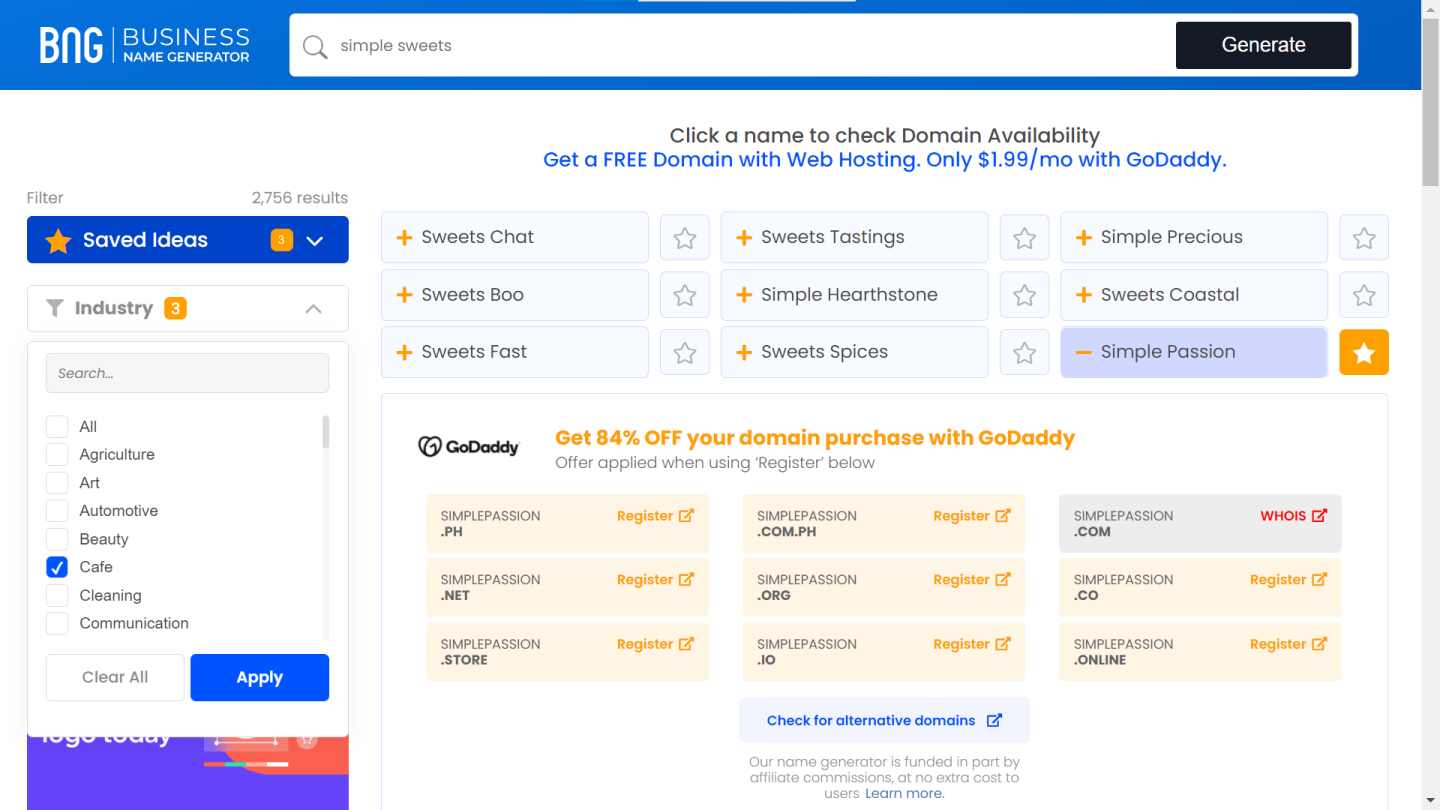The height and width of the screenshot is (810, 1440).
Task: Open WHOIS for simplepassion.com
Action: pos(1293,516)
